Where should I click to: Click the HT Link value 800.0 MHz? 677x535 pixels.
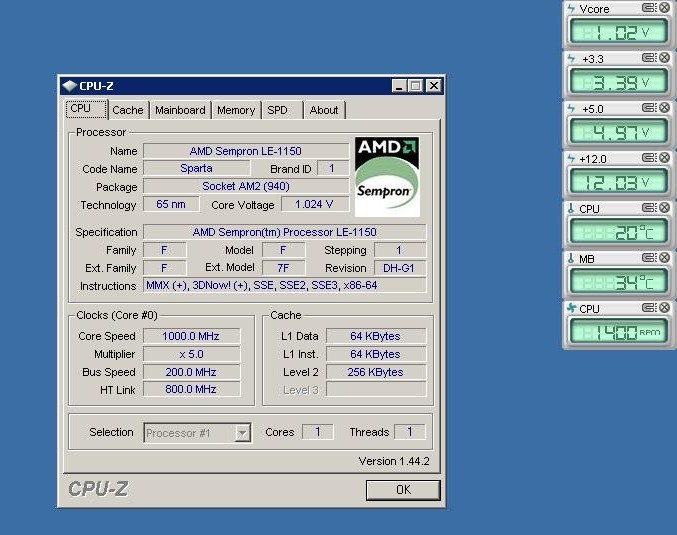click(x=191, y=389)
